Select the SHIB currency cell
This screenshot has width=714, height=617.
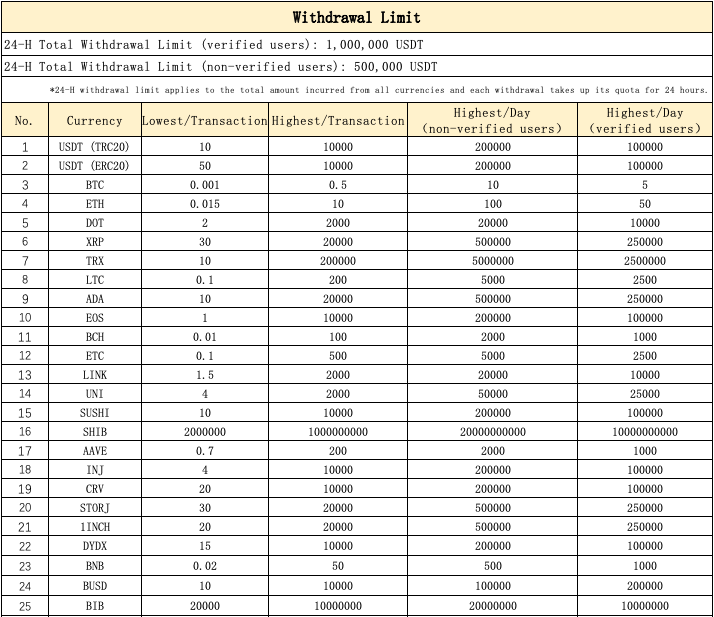[x=94, y=432]
